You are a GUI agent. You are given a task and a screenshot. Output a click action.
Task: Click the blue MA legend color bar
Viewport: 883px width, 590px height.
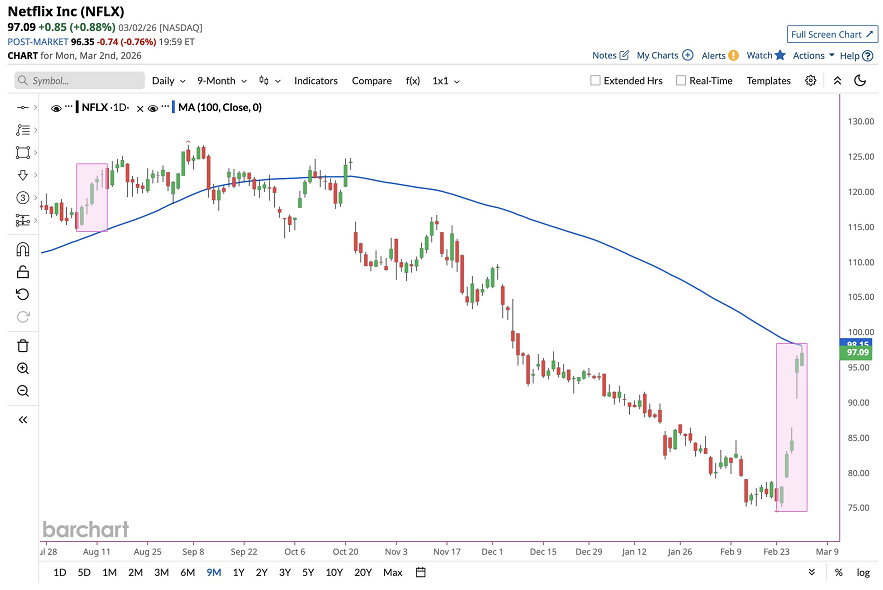pos(174,107)
